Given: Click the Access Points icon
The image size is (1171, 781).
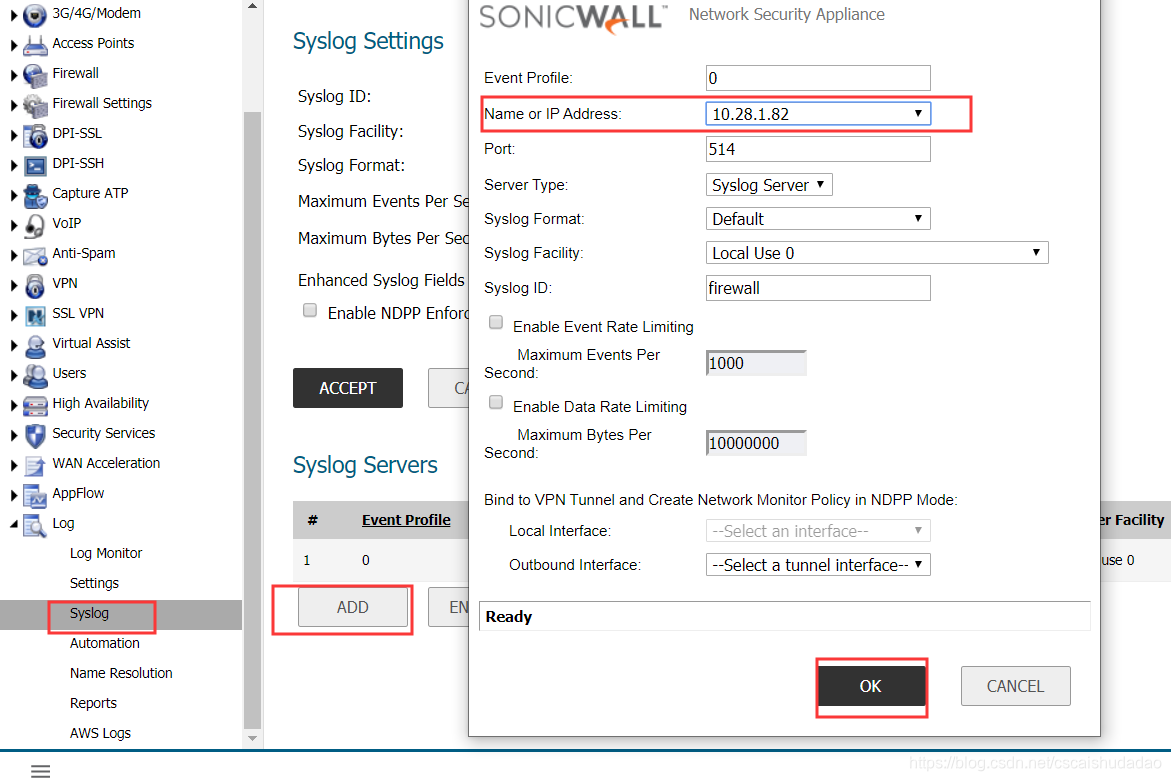Looking at the screenshot, I should pyautogui.click(x=34, y=45).
